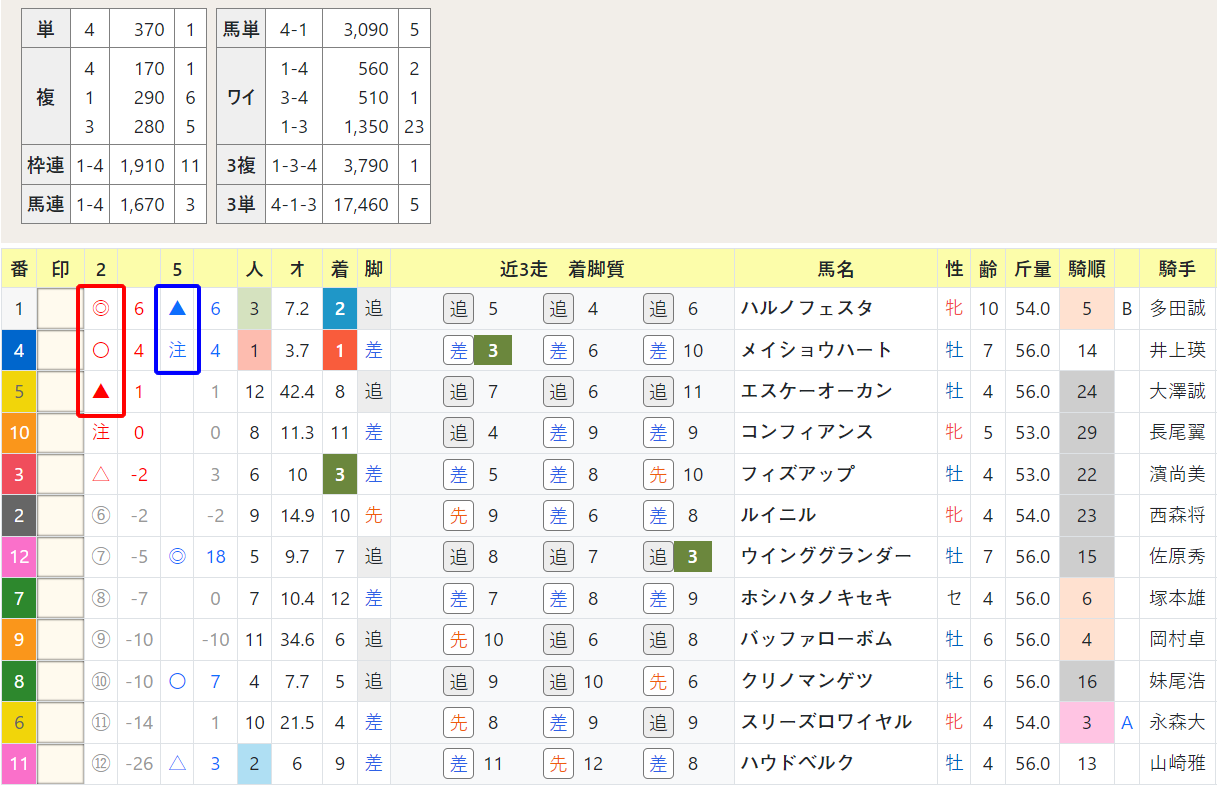
Task: Click green 3 badge in ウインググランダー recent runs
Action: 692,557
